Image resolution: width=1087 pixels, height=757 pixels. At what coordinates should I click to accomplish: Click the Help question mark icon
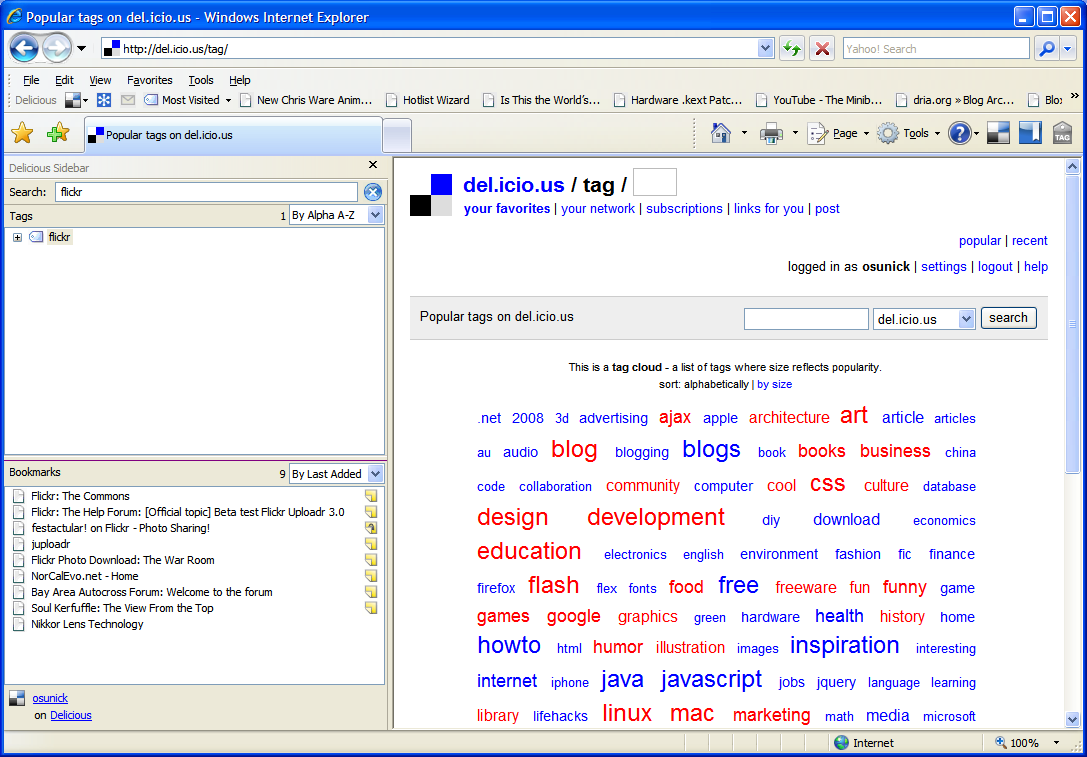click(x=959, y=133)
